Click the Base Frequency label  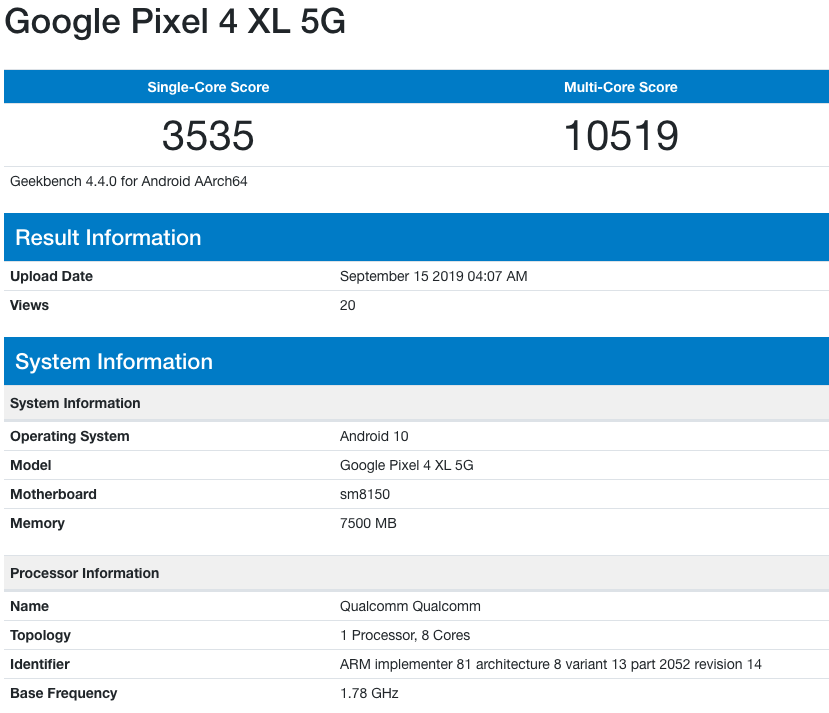pyautogui.click(x=63, y=694)
